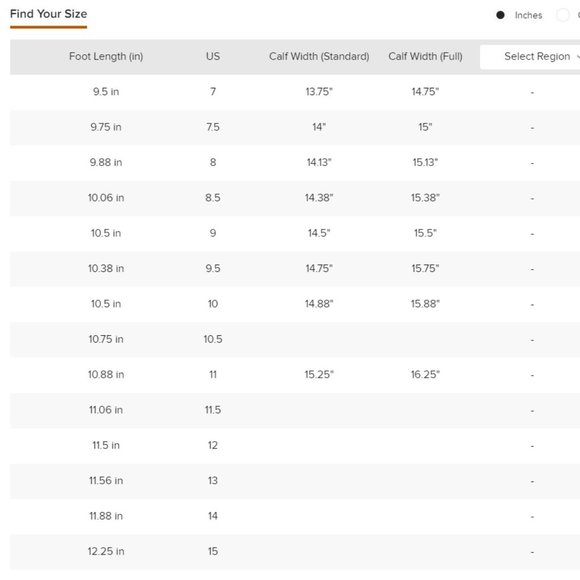Select the US size 13 cell
Screen dimensions: 580x580
tap(213, 480)
